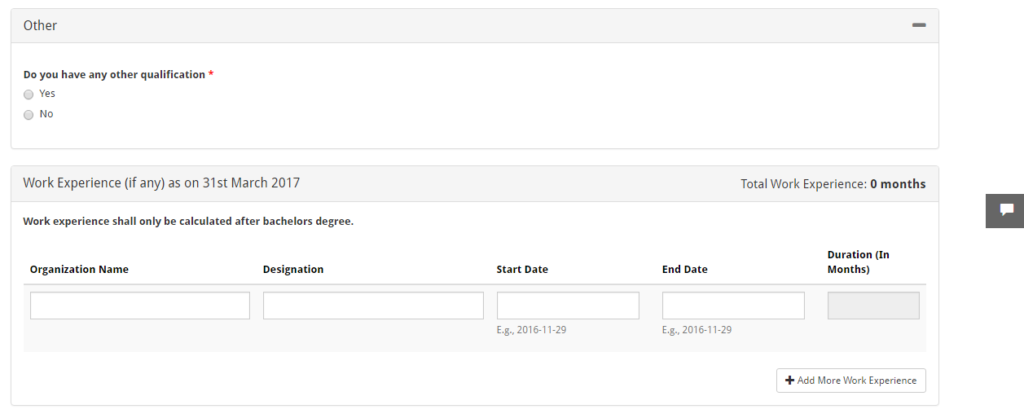Click the Start Date column header
The height and width of the screenshot is (418, 1024).
[522, 269]
